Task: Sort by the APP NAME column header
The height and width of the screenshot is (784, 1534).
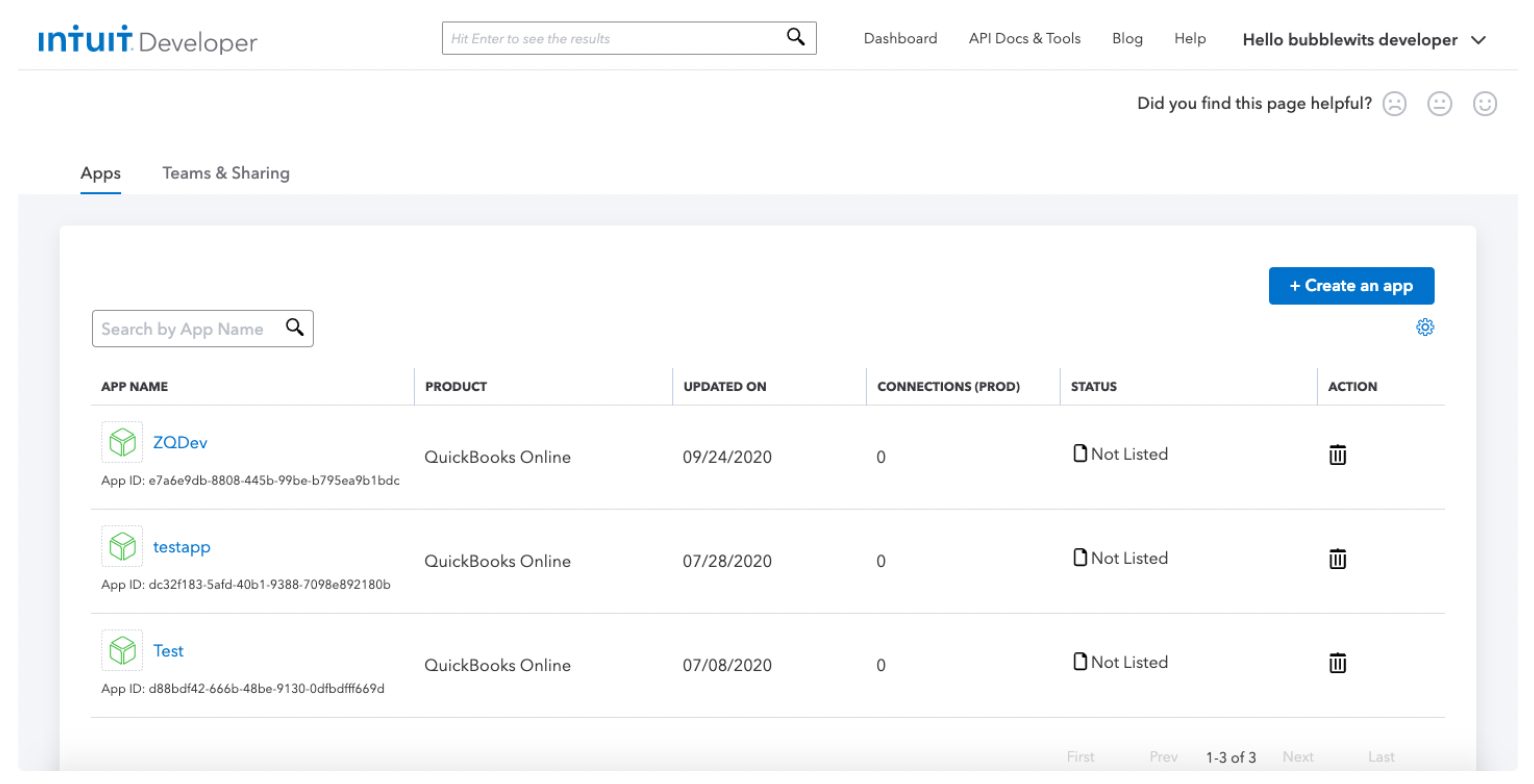Action: point(134,386)
